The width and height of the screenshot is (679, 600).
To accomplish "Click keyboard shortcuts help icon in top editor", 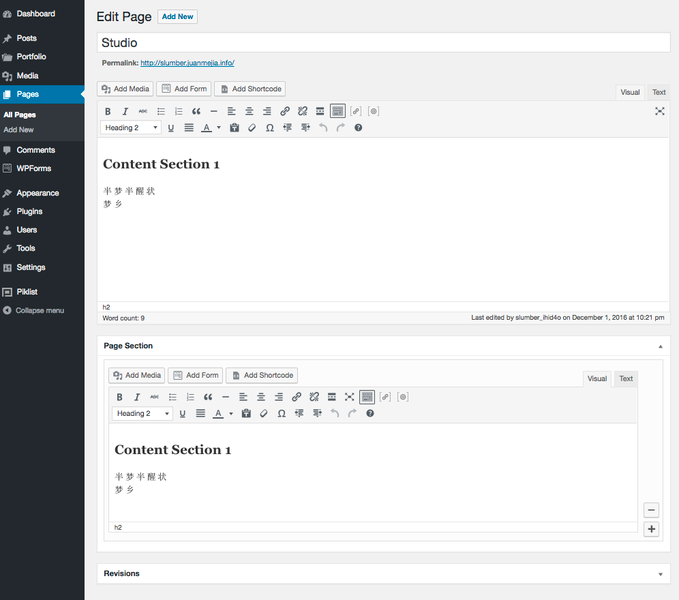I will pyautogui.click(x=358, y=128).
